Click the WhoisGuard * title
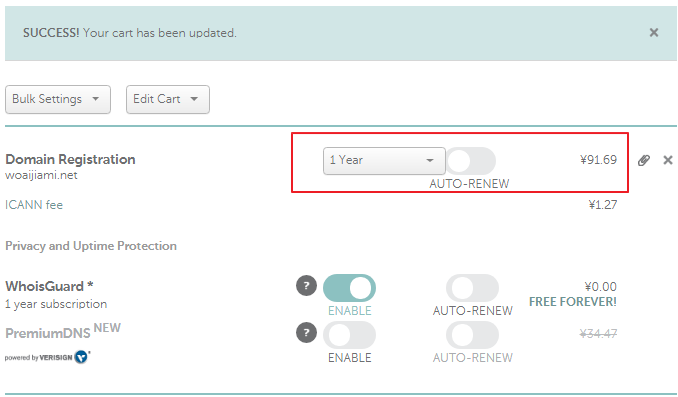This screenshot has height=397, width=678. (49, 286)
